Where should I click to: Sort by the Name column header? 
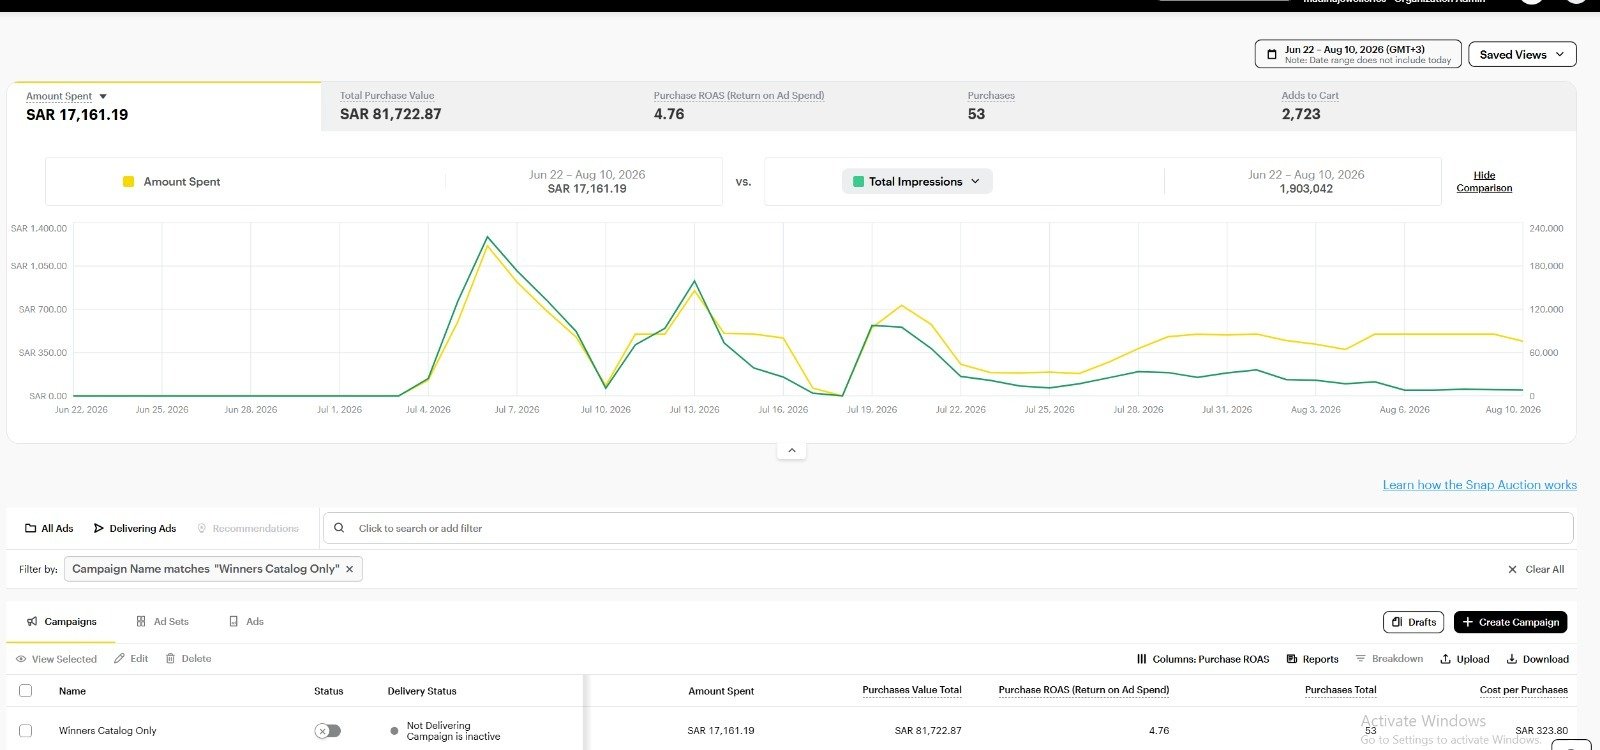tap(72, 691)
